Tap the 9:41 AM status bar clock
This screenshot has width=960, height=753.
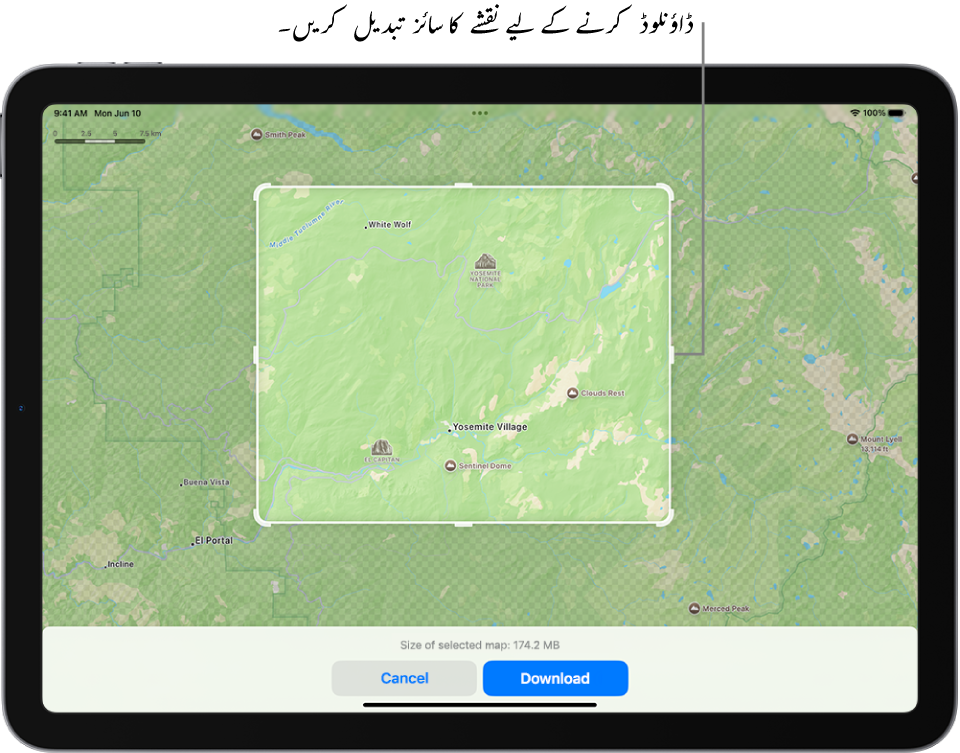[71, 113]
